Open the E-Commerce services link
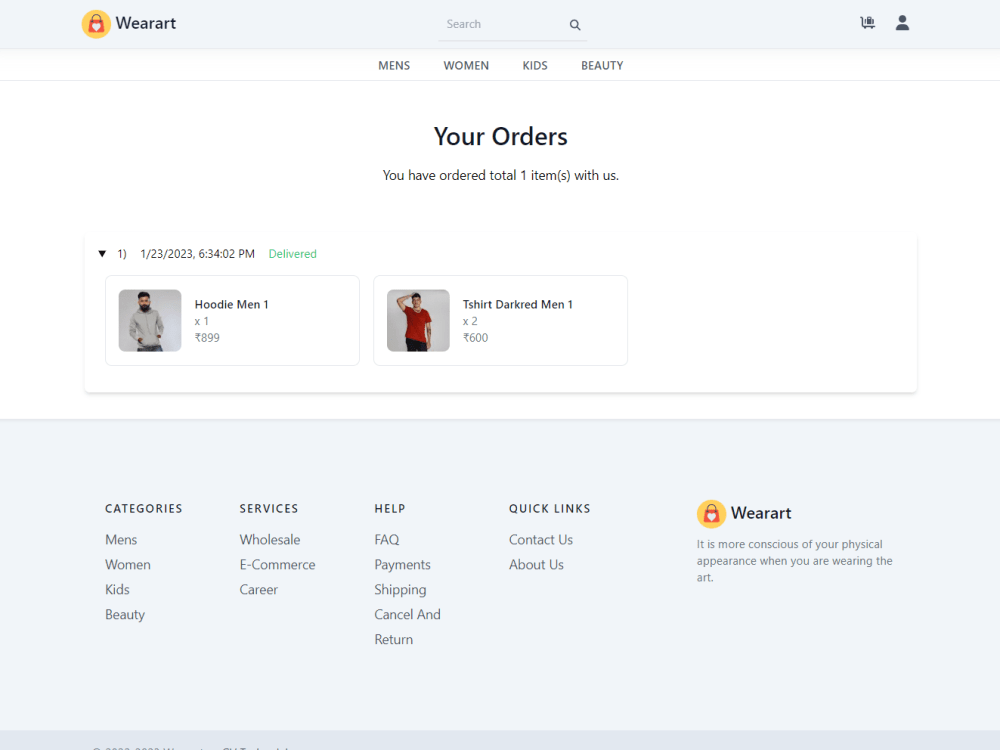 click(277, 564)
